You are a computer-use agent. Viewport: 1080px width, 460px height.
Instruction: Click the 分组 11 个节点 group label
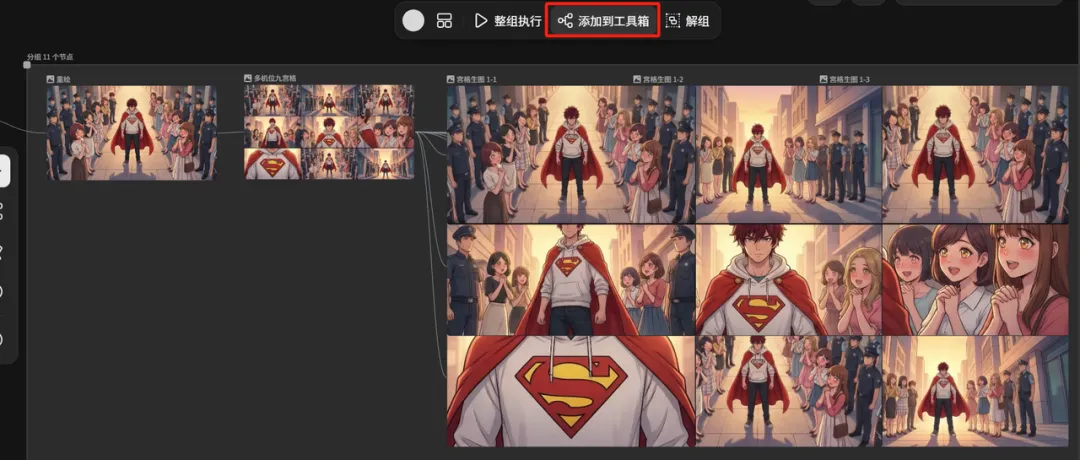tap(50, 56)
